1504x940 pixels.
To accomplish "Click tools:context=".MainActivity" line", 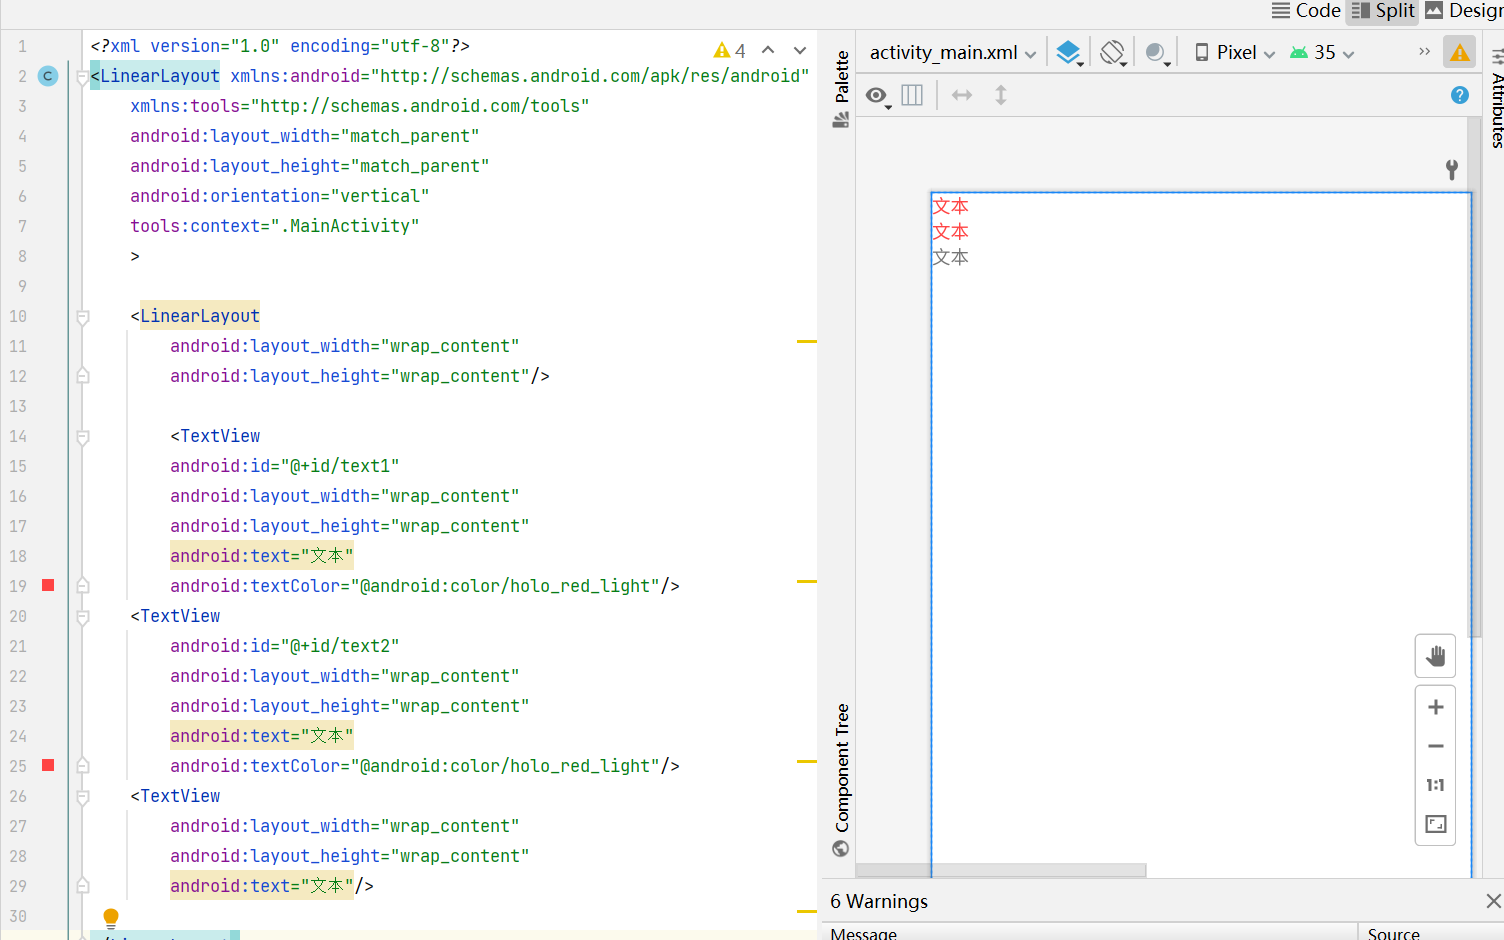I will pos(275,226).
